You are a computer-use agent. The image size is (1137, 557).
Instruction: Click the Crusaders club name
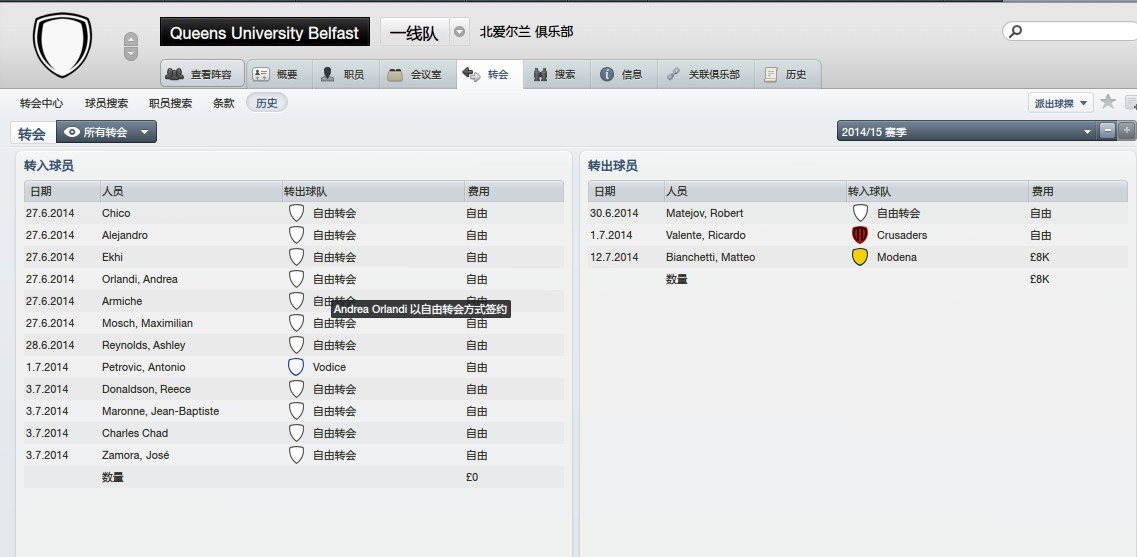click(902, 235)
